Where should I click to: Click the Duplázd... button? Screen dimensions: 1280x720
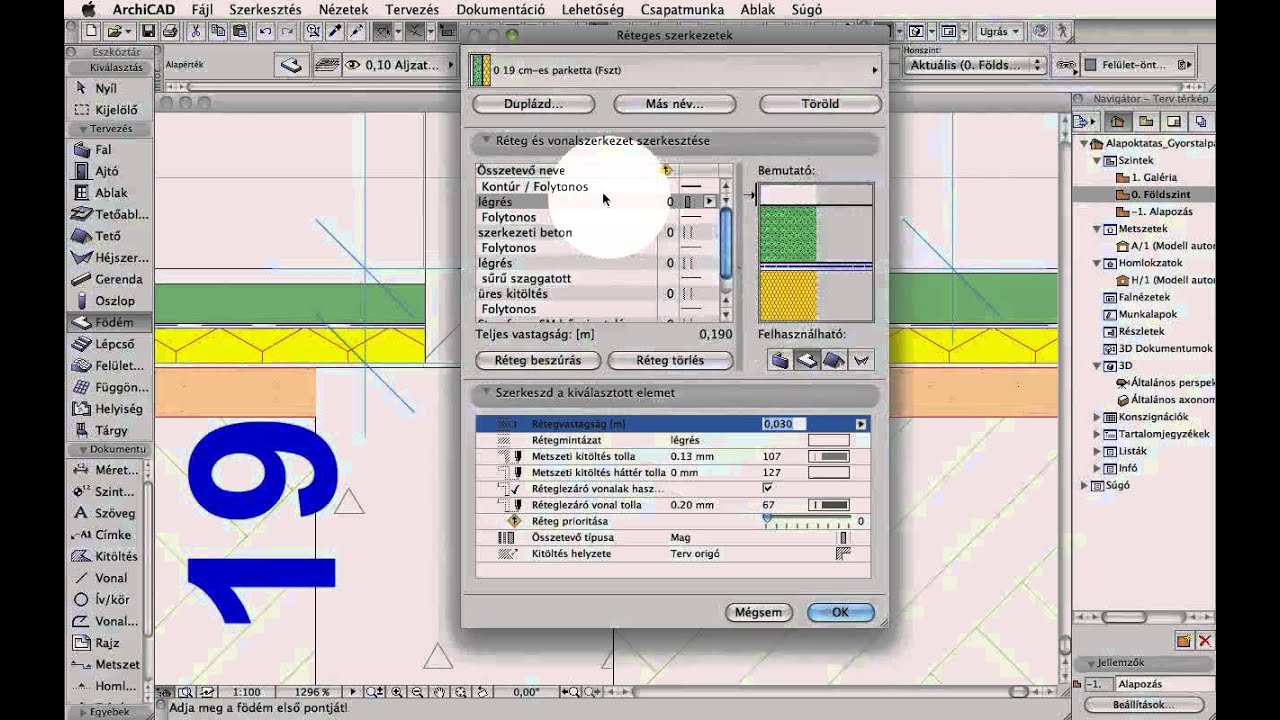tap(533, 104)
